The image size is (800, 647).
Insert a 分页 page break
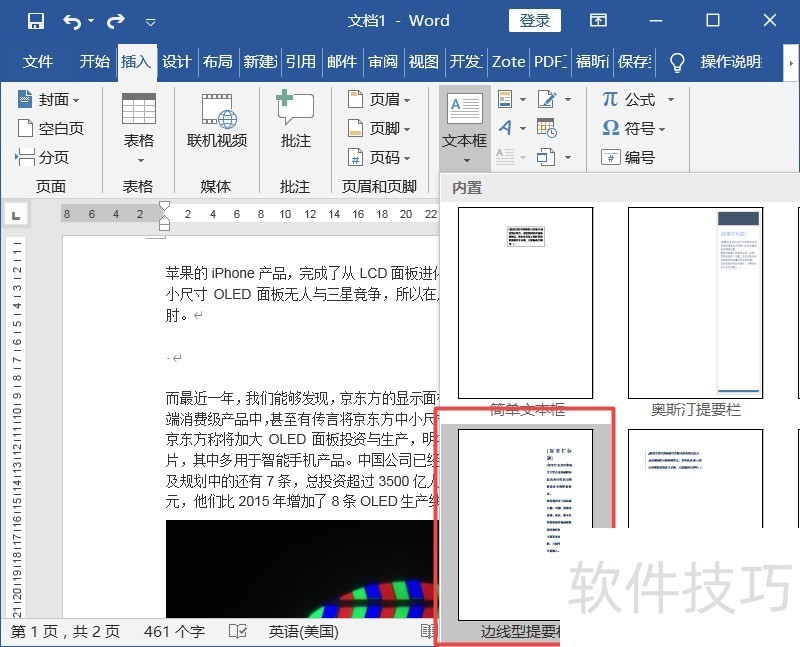[x=43, y=157]
